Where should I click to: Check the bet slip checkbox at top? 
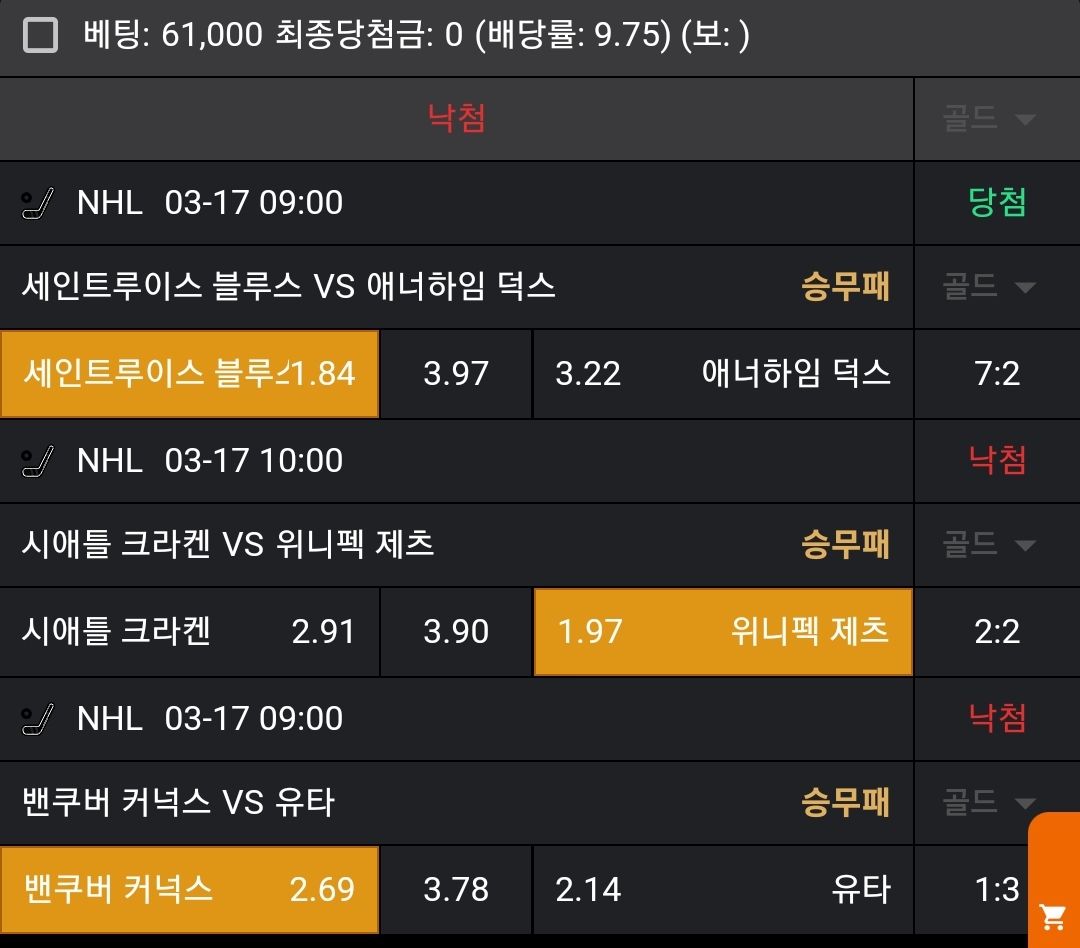40,37
